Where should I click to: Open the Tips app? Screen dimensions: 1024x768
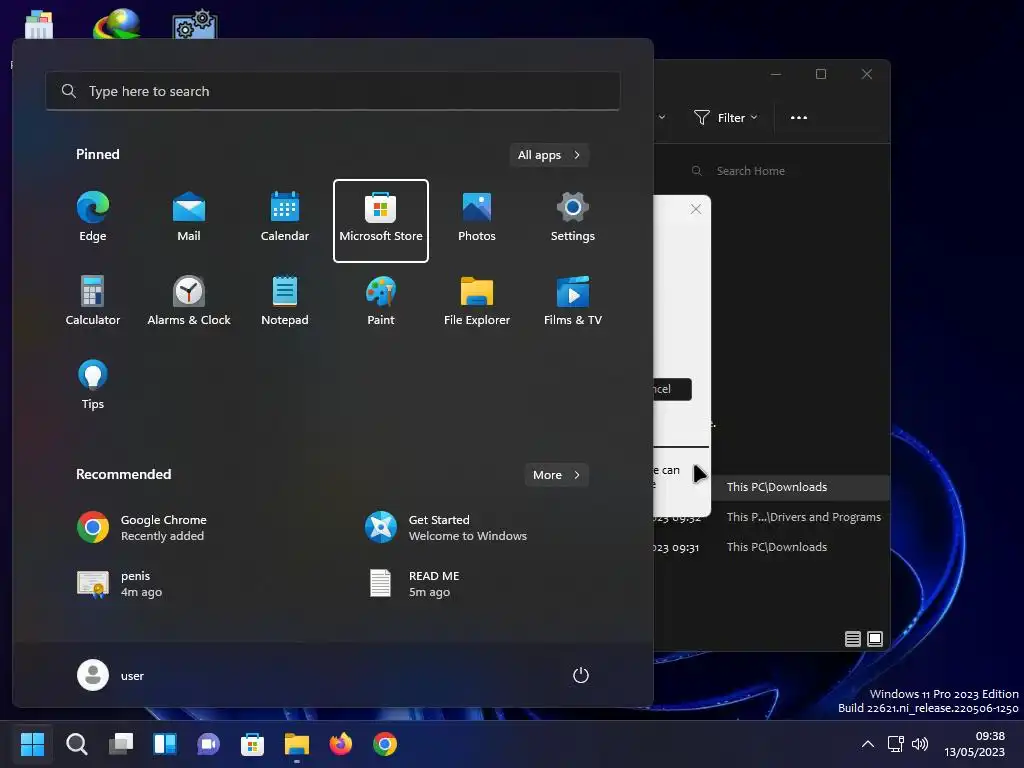coord(93,387)
